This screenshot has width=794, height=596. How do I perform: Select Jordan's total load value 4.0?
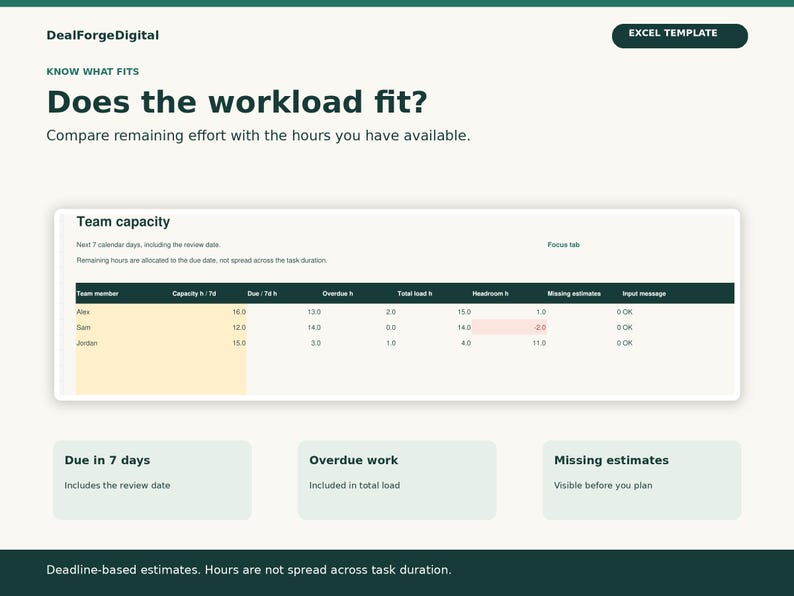pos(466,343)
